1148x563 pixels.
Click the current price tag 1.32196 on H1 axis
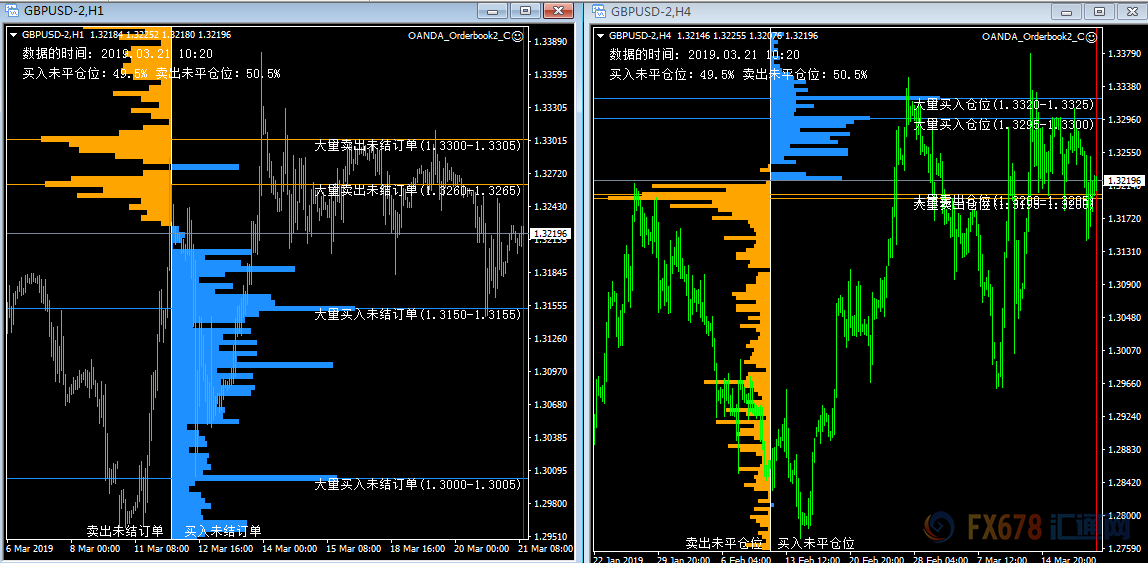[550, 233]
